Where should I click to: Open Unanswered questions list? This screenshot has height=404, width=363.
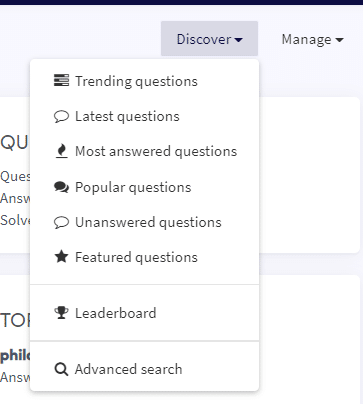click(x=144, y=222)
